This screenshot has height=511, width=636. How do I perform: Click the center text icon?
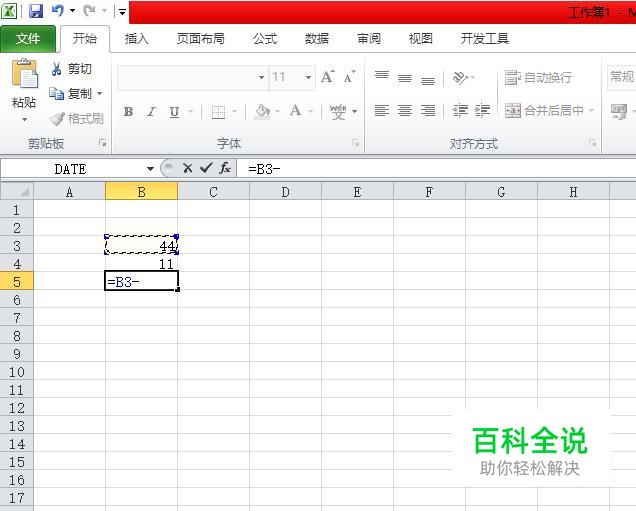pos(405,110)
